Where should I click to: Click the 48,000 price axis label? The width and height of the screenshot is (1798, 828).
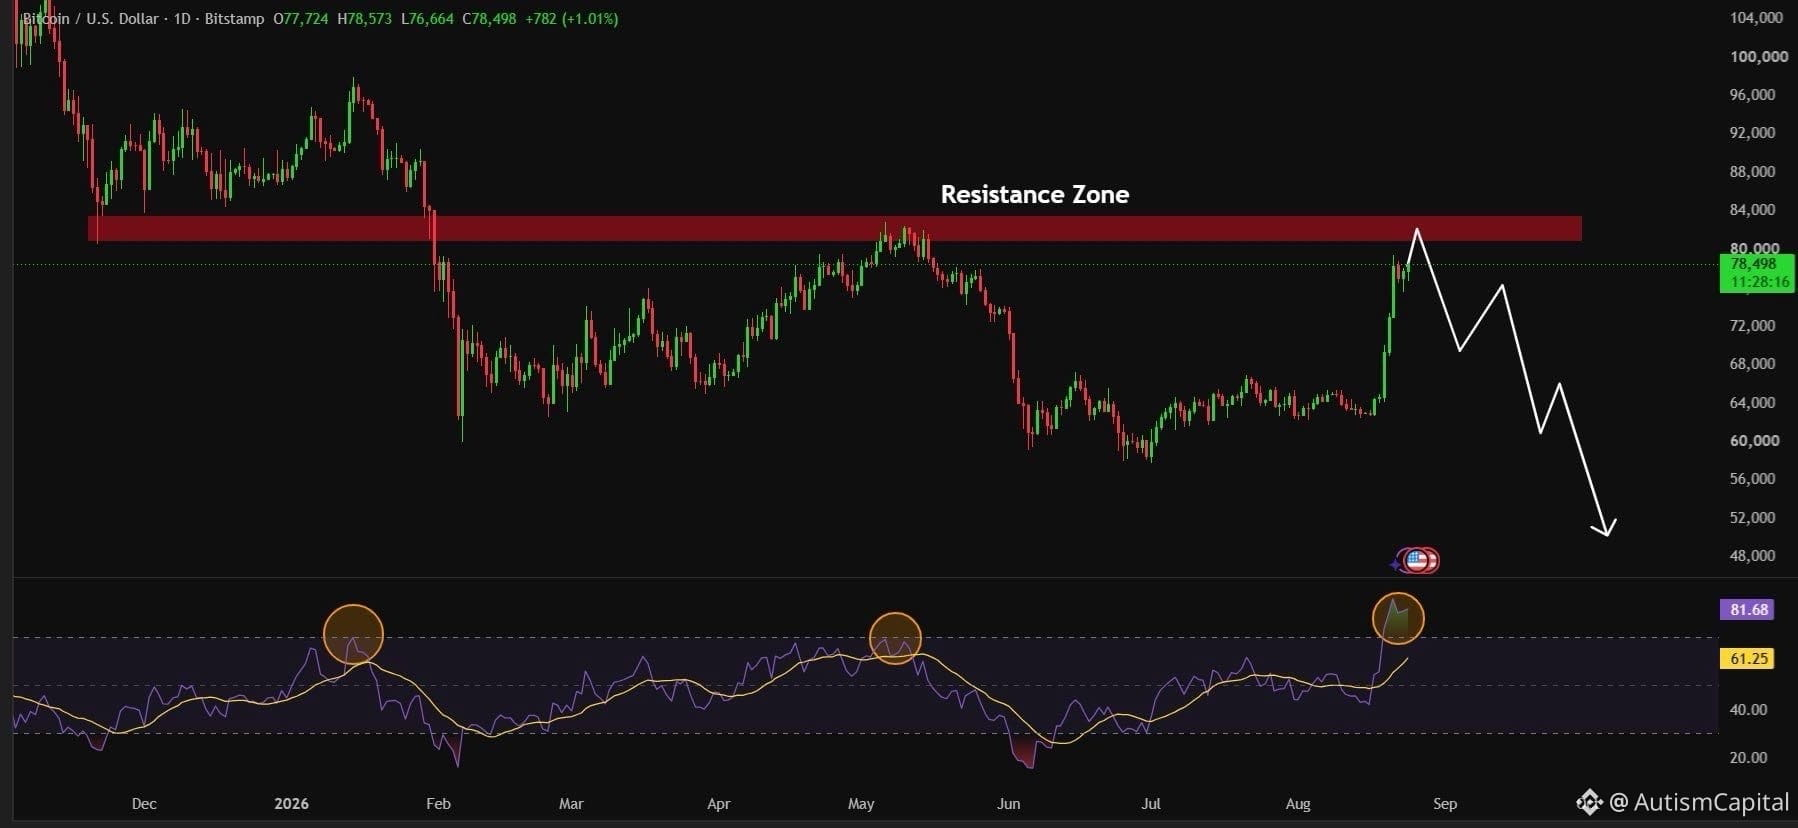click(x=1753, y=556)
